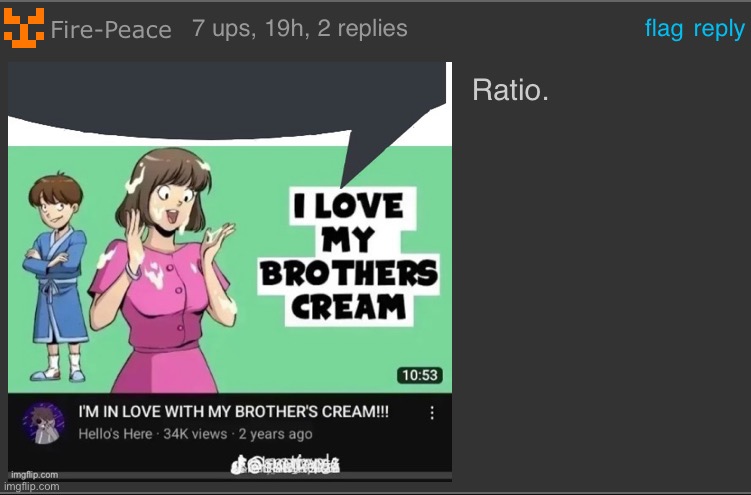
Task: Flag this comment
Action: click(x=663, y=29)
